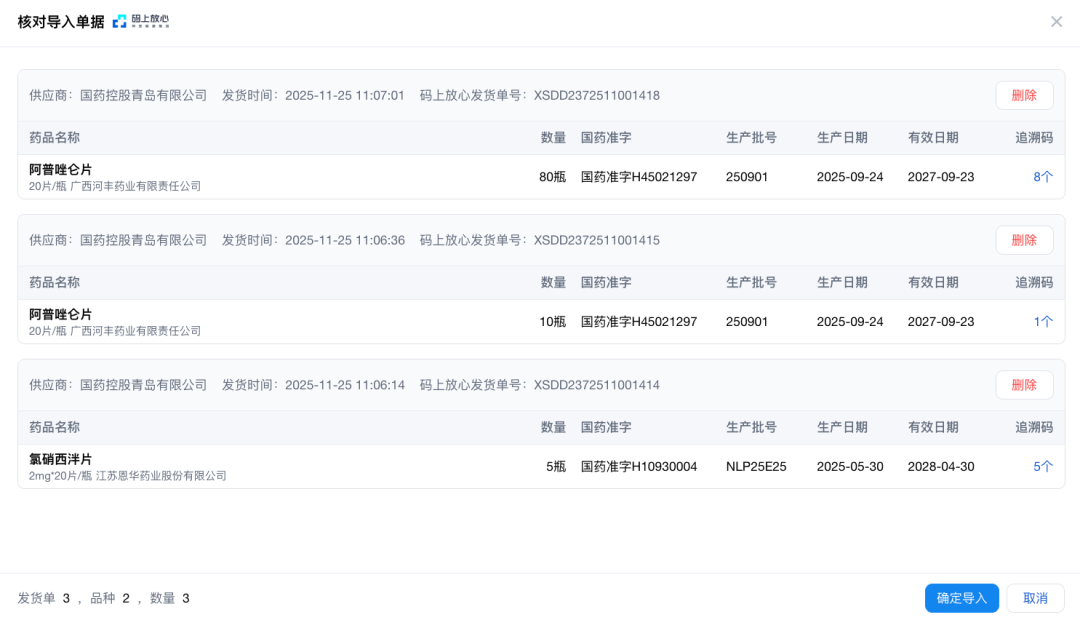
Task: Click 药品名称 header in the first table
Action: (x=54, y=138)
